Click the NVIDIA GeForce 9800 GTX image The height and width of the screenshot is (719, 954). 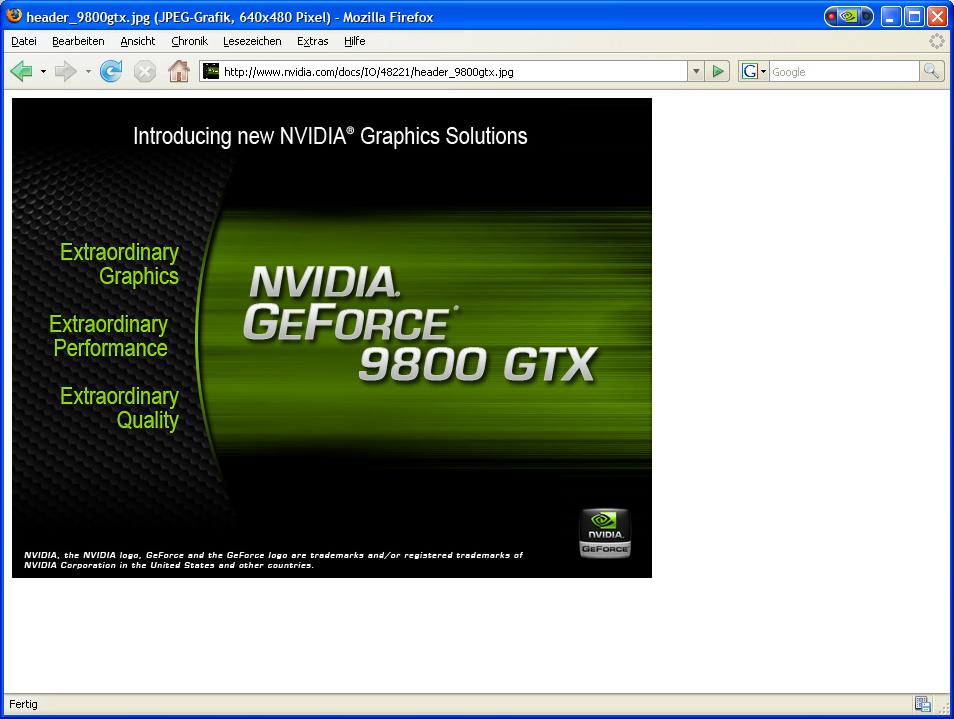click(332, 338)
